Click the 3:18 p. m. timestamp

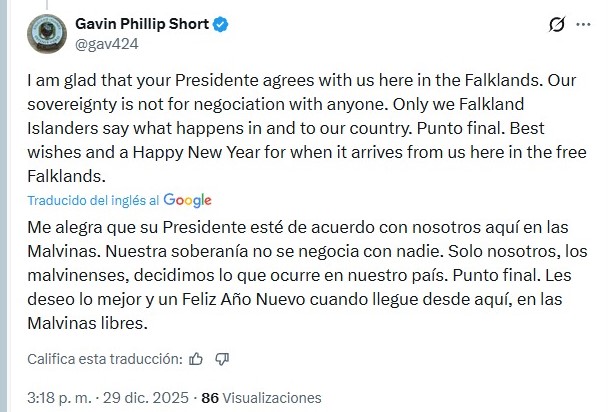click(58, 397)
